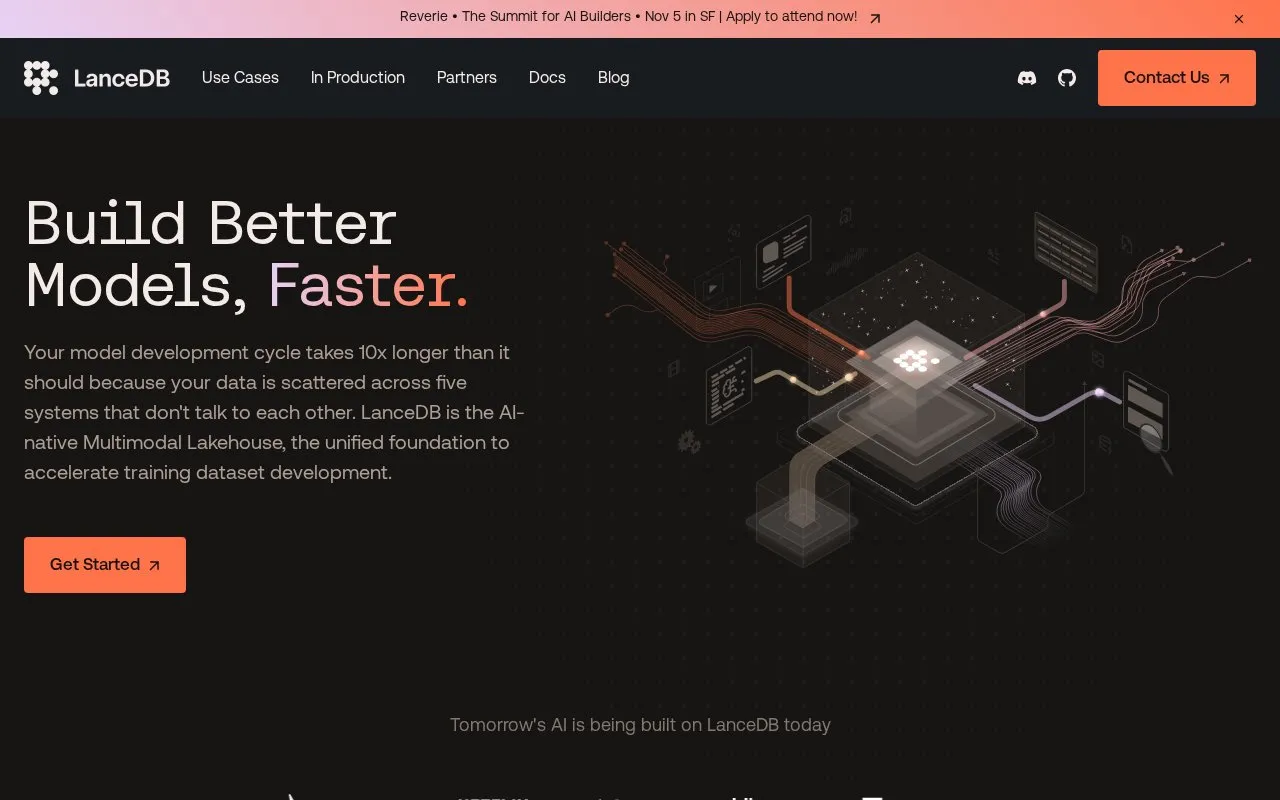Click the 'Build Better Models, Faster.' heading
The height and width of the screenshot is (800, 1280).
pos(247,255)
